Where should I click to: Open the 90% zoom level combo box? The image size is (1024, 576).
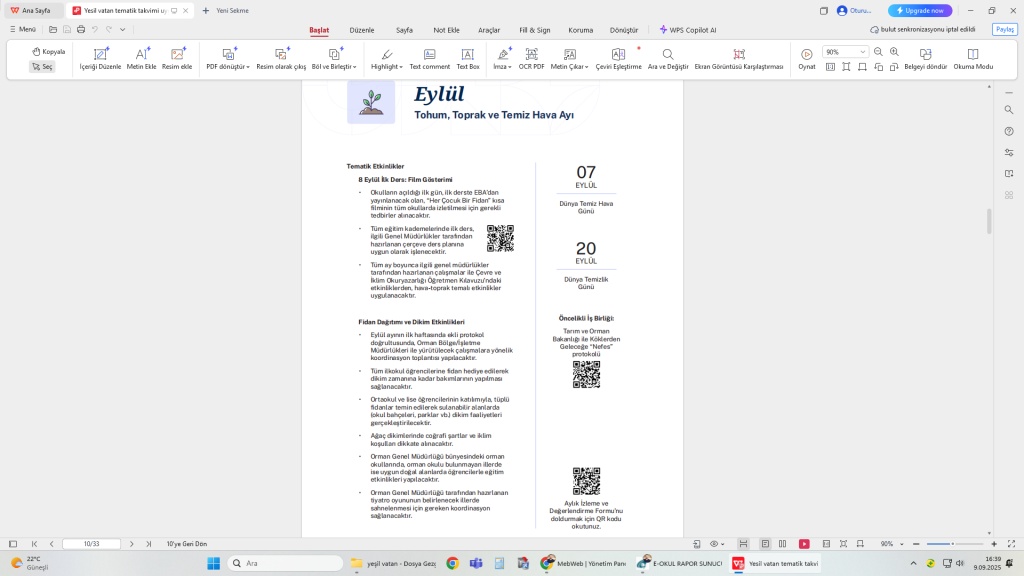845,51
